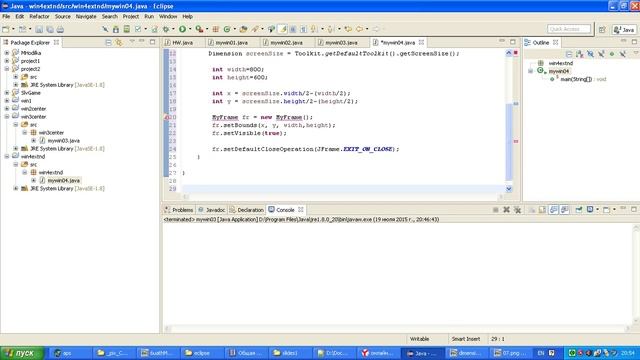Expand the win2center project node
The image size is (640, 360).
click(x=7, y=109)
